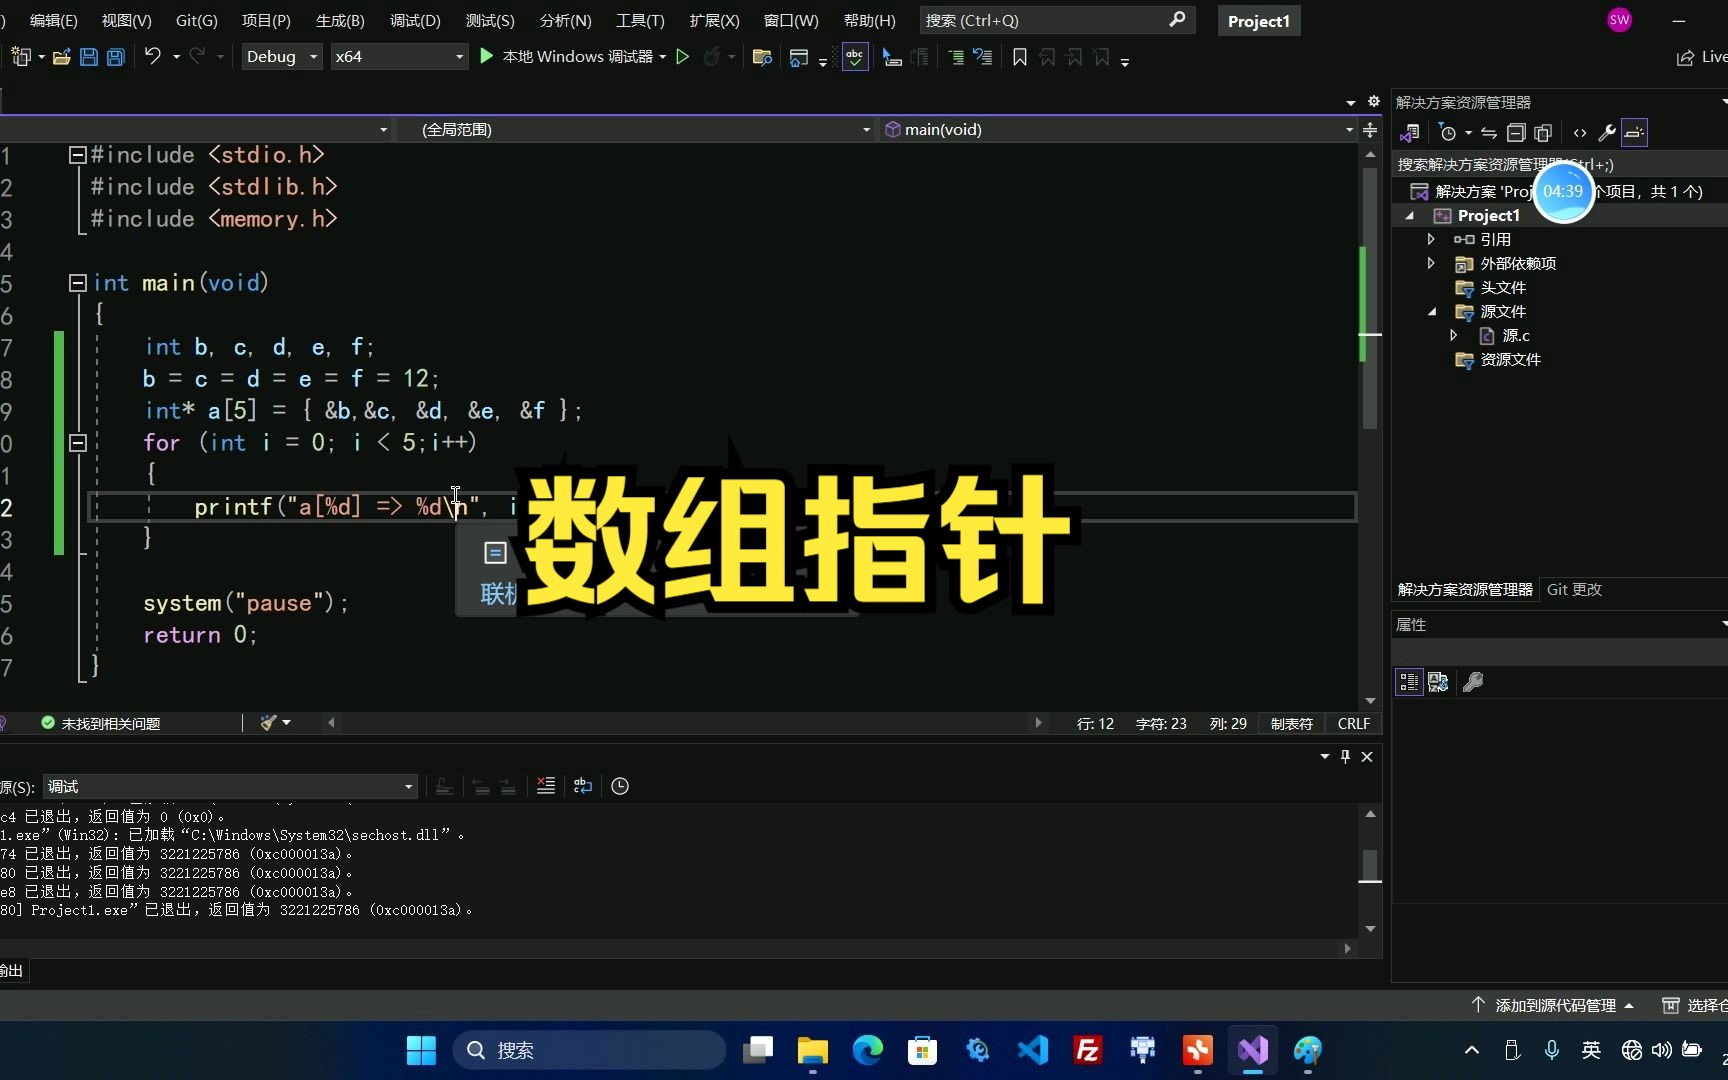Click the editor vertical scrollbar down arrow

tap(1369, 700)
